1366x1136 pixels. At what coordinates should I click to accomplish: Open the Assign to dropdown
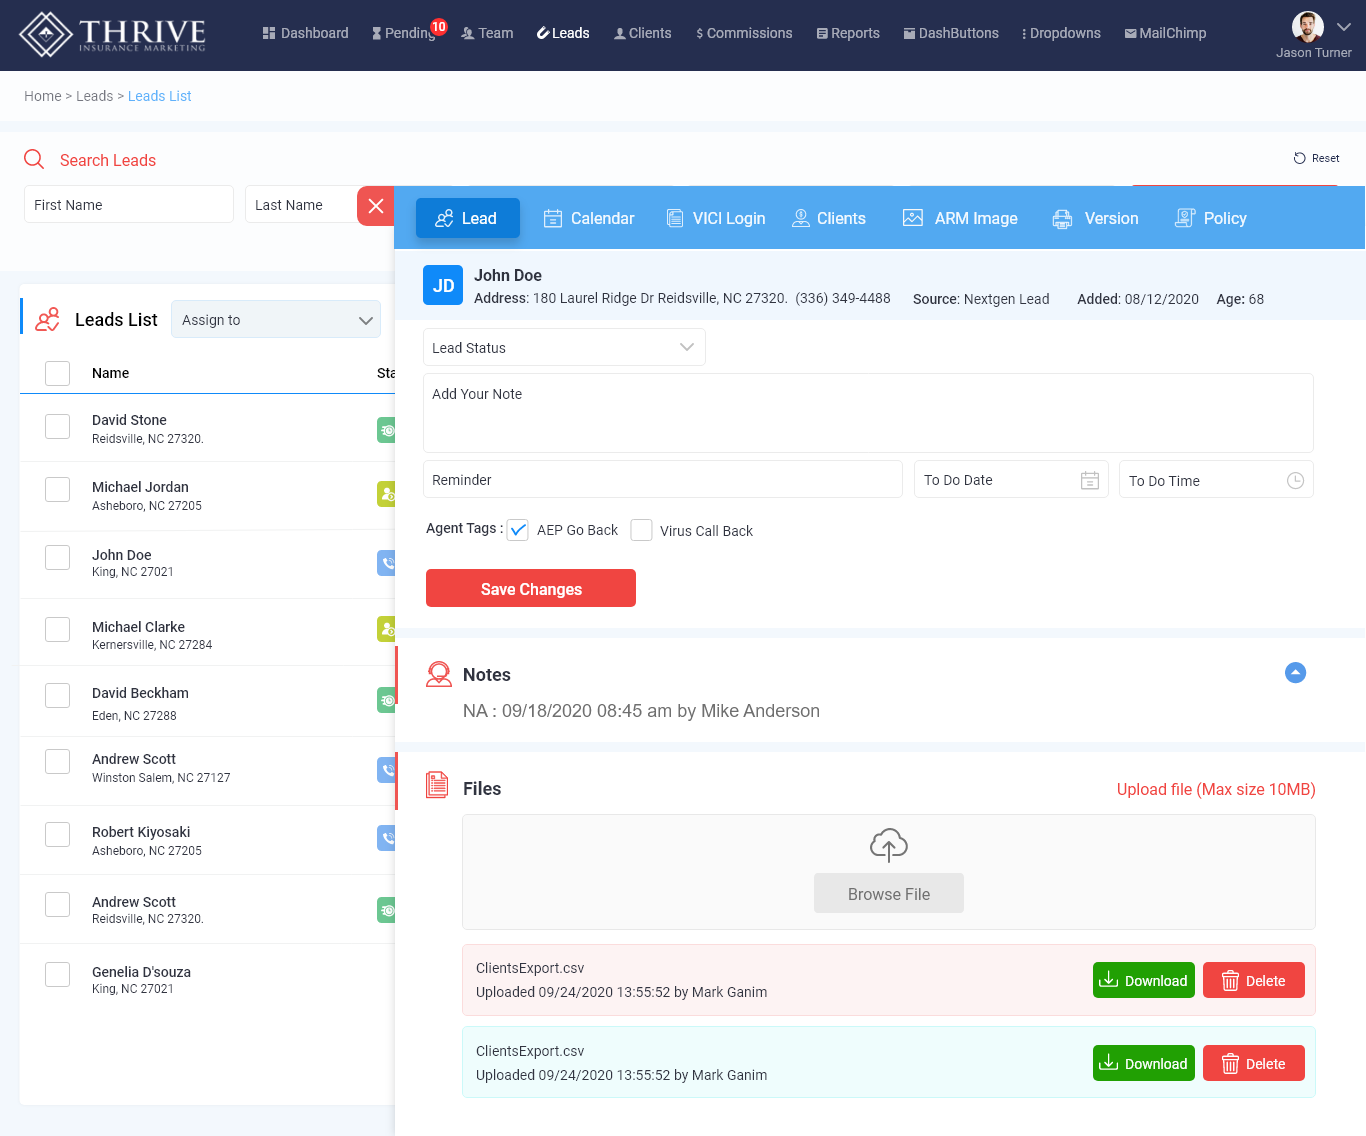click(x=276, y=320)
